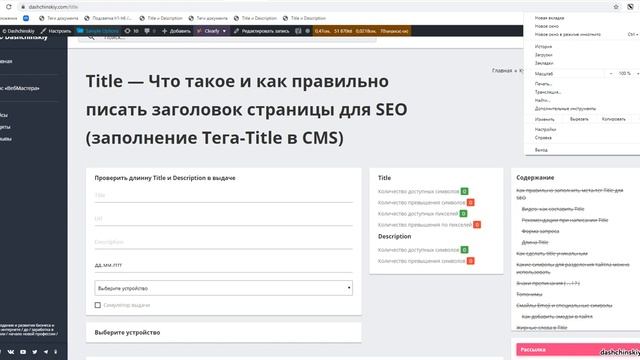The image size is (640, 360).
Task: Click «Вырезать» in the Chrome menu edit row
Action: 579,119
